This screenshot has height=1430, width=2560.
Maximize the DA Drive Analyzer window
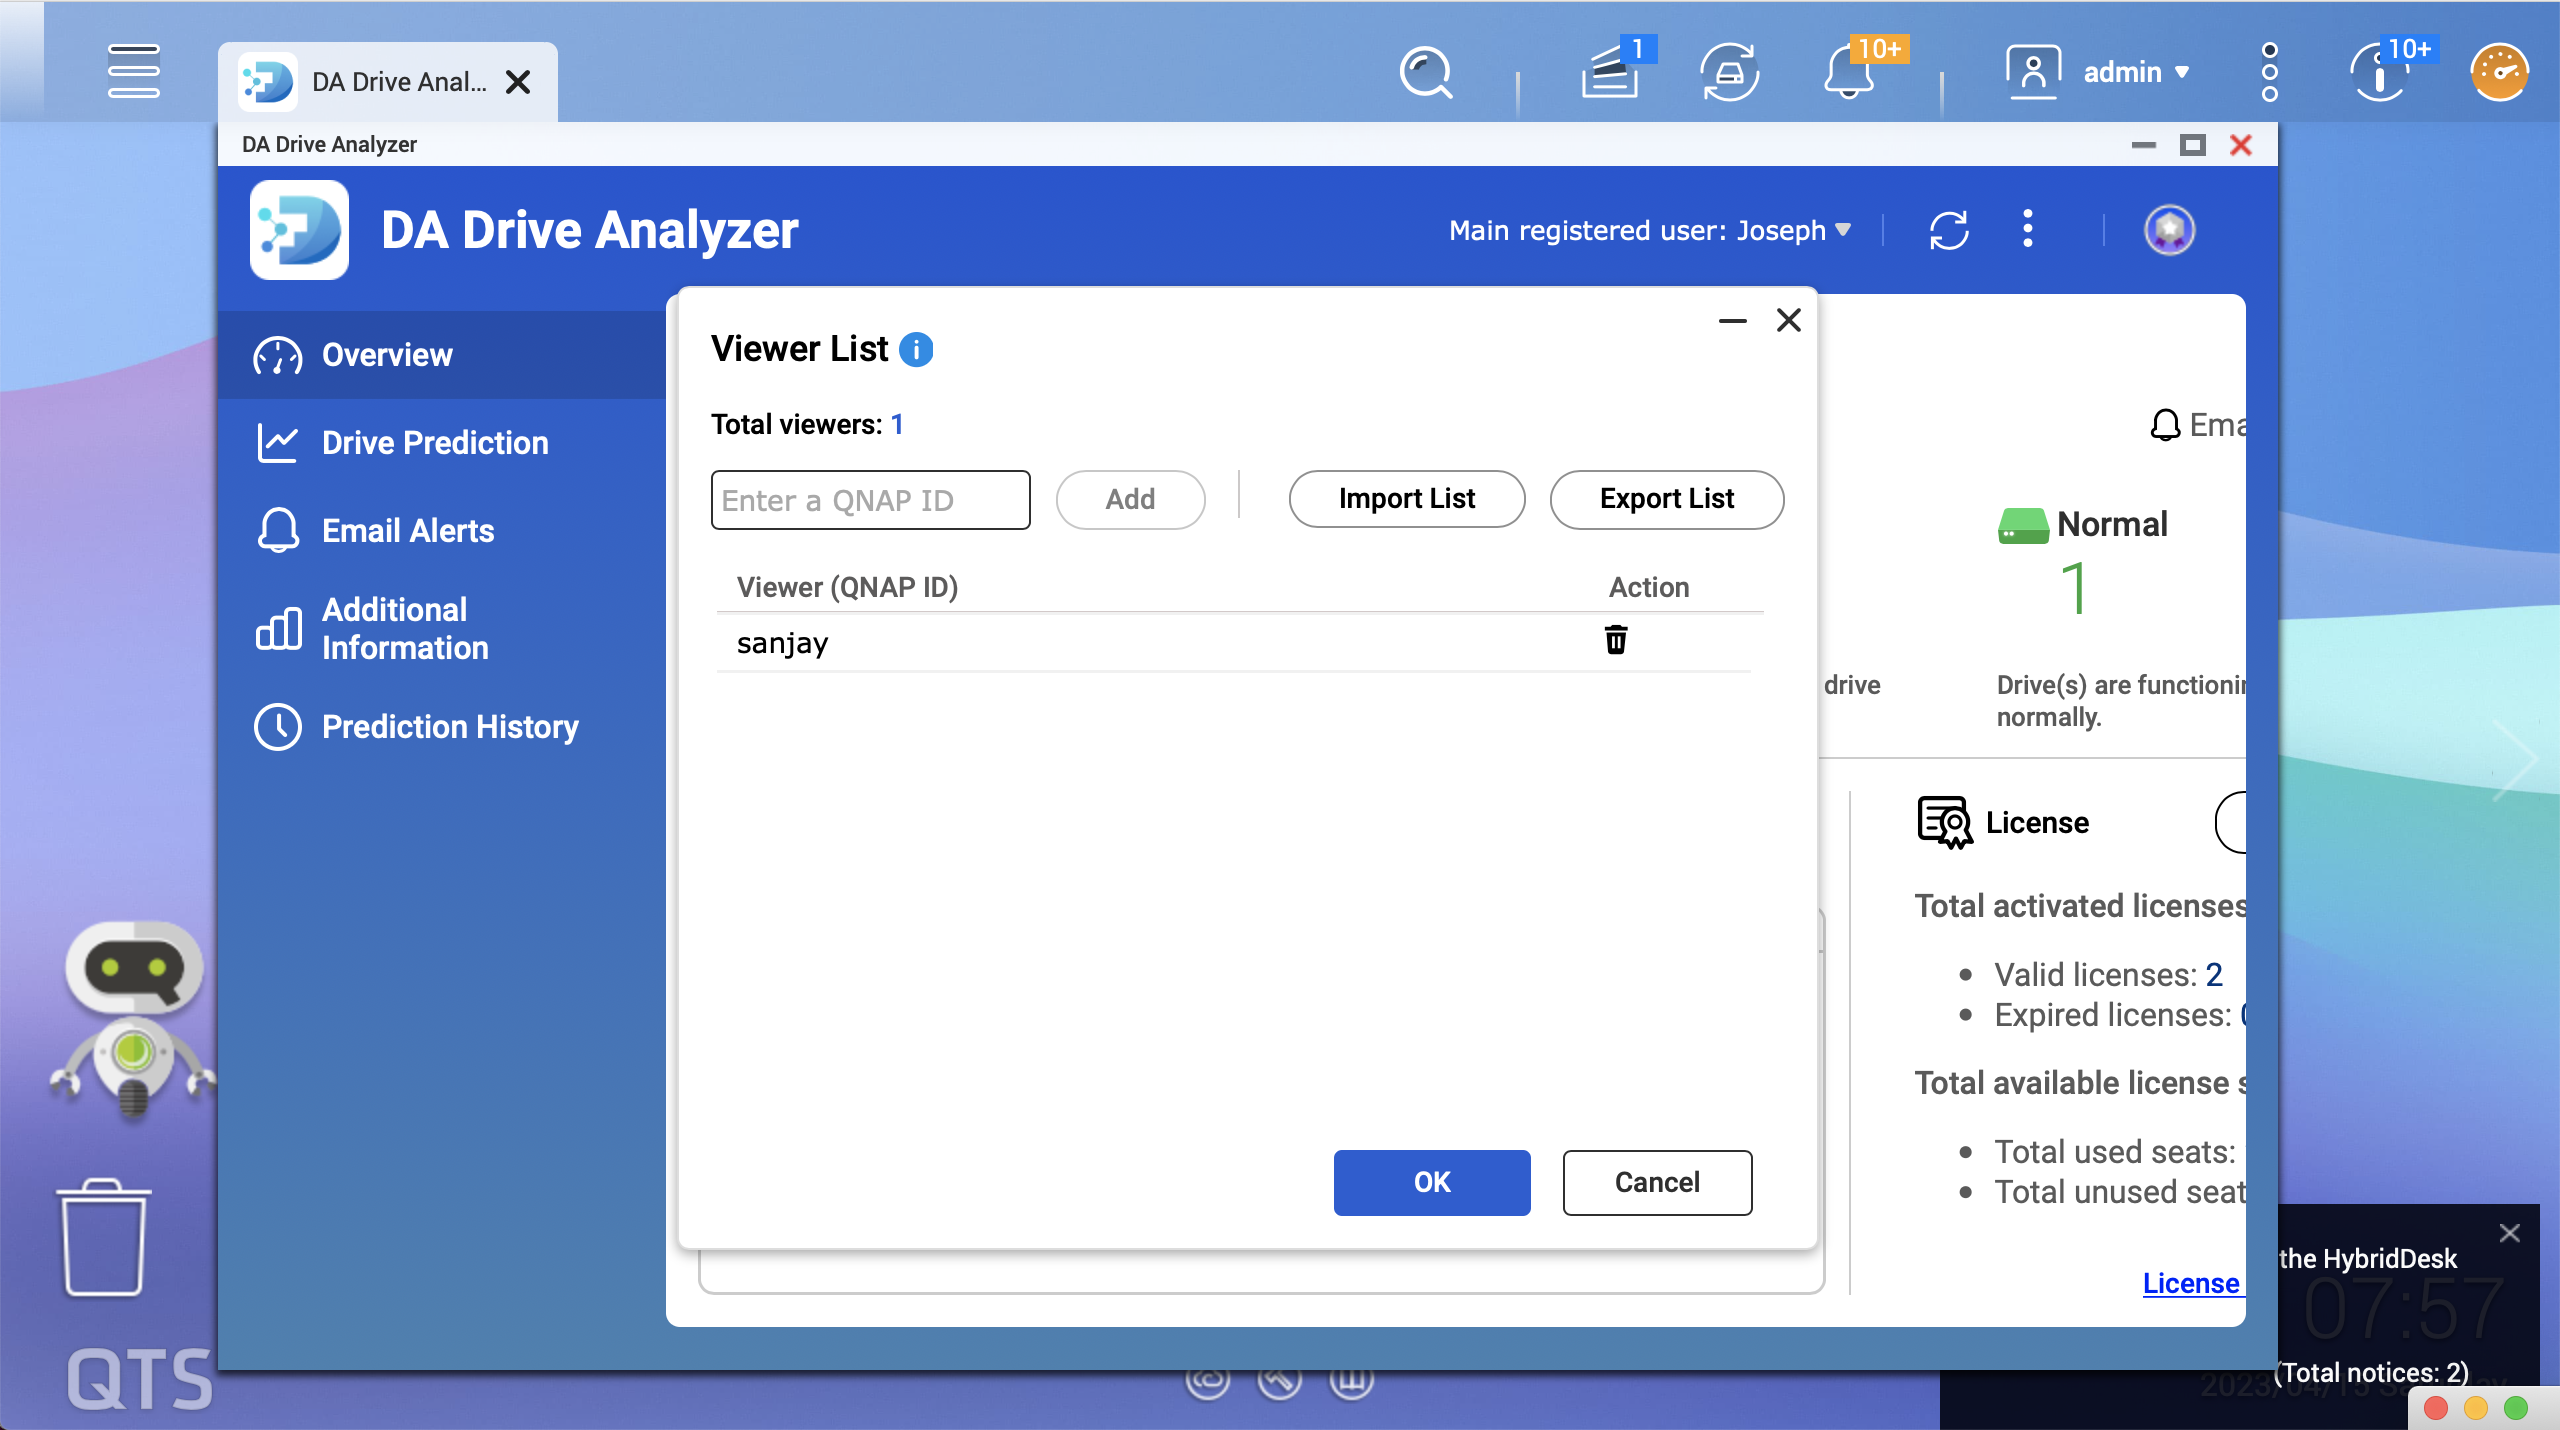(2193, 145)
